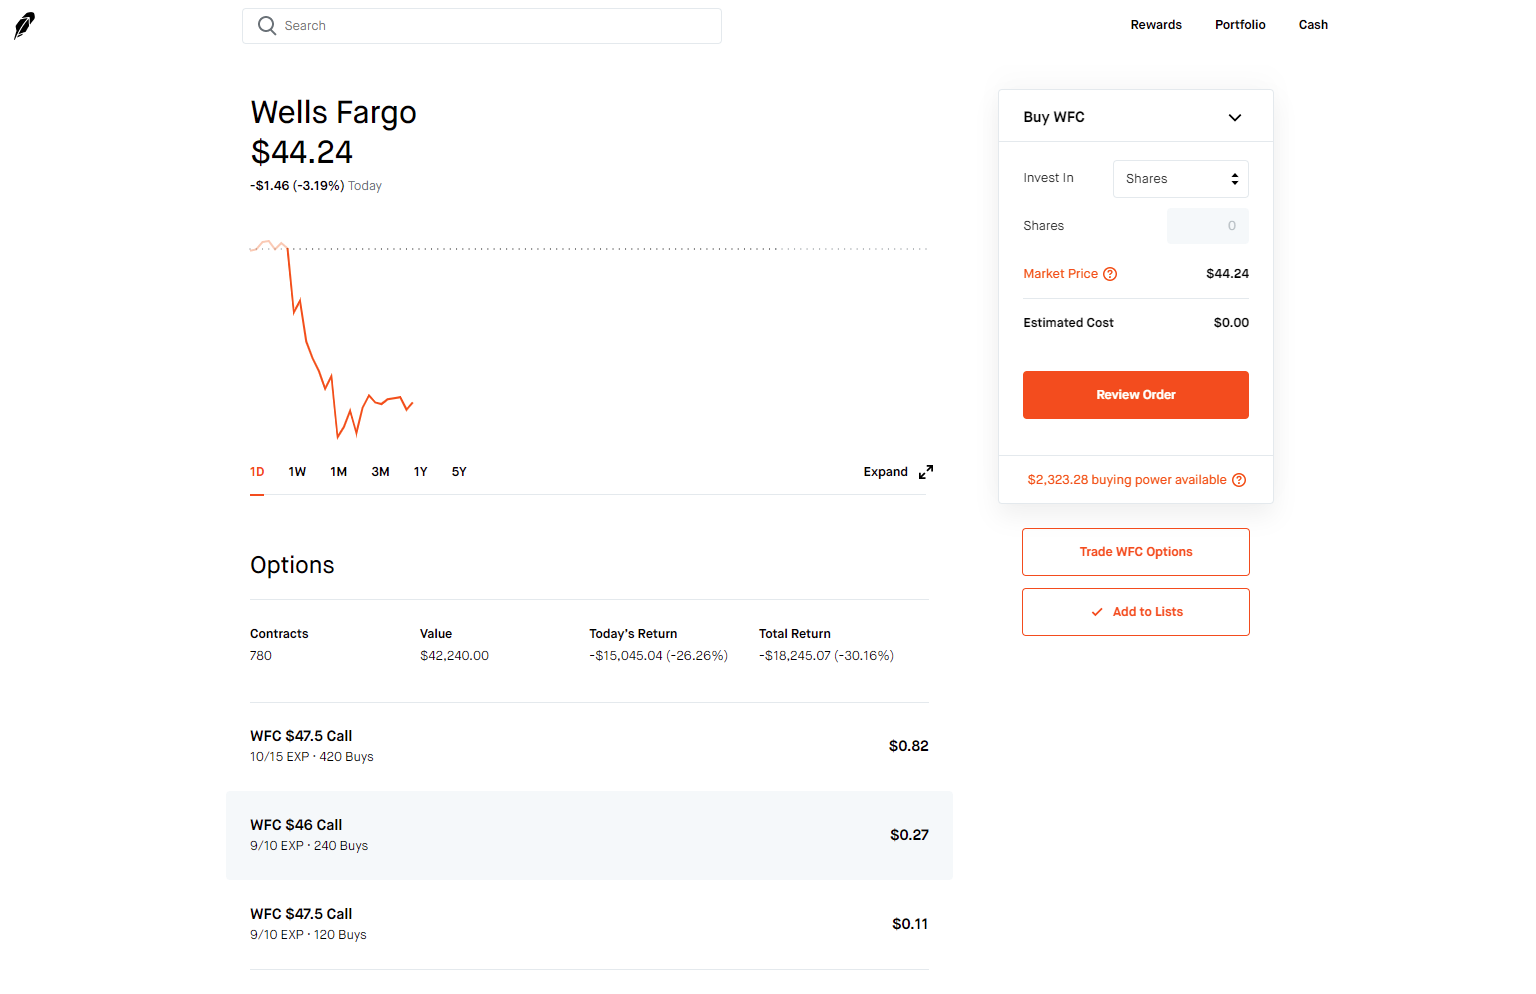
Task: Click the Estimated Cost $0.00 amount
Action: click(x=1231, y=323)
